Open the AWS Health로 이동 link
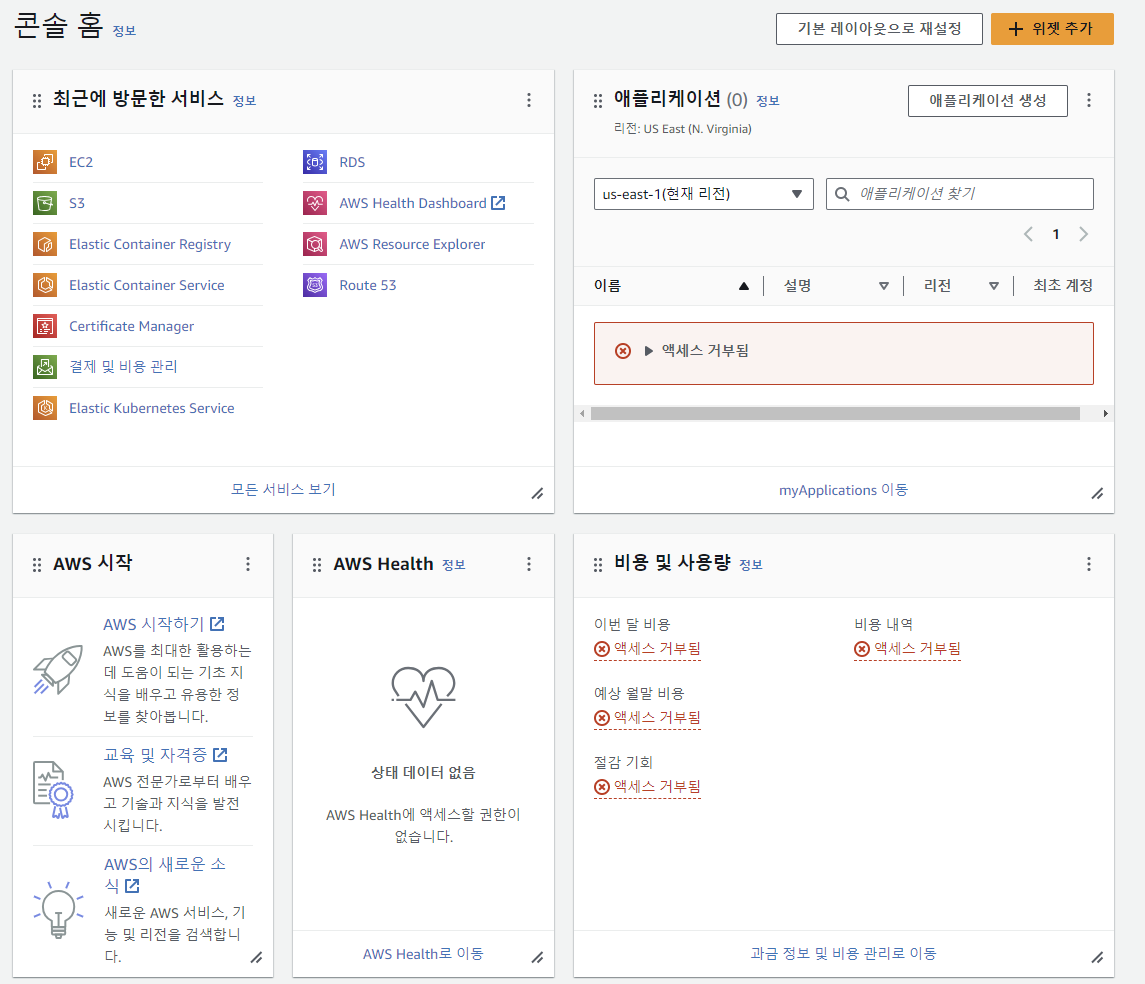 (424, 953)
